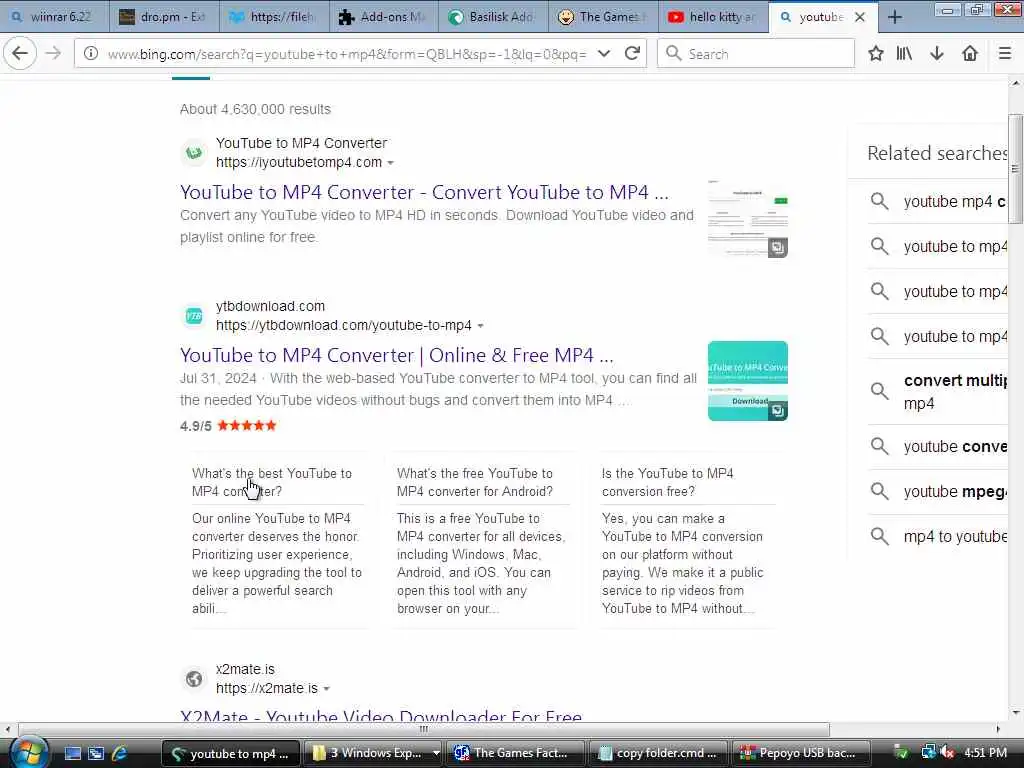Click the Switch Between Windows quick launch icon
Image resolution: width=1024 pixels, height=768 pixels.
coord(96,754)
